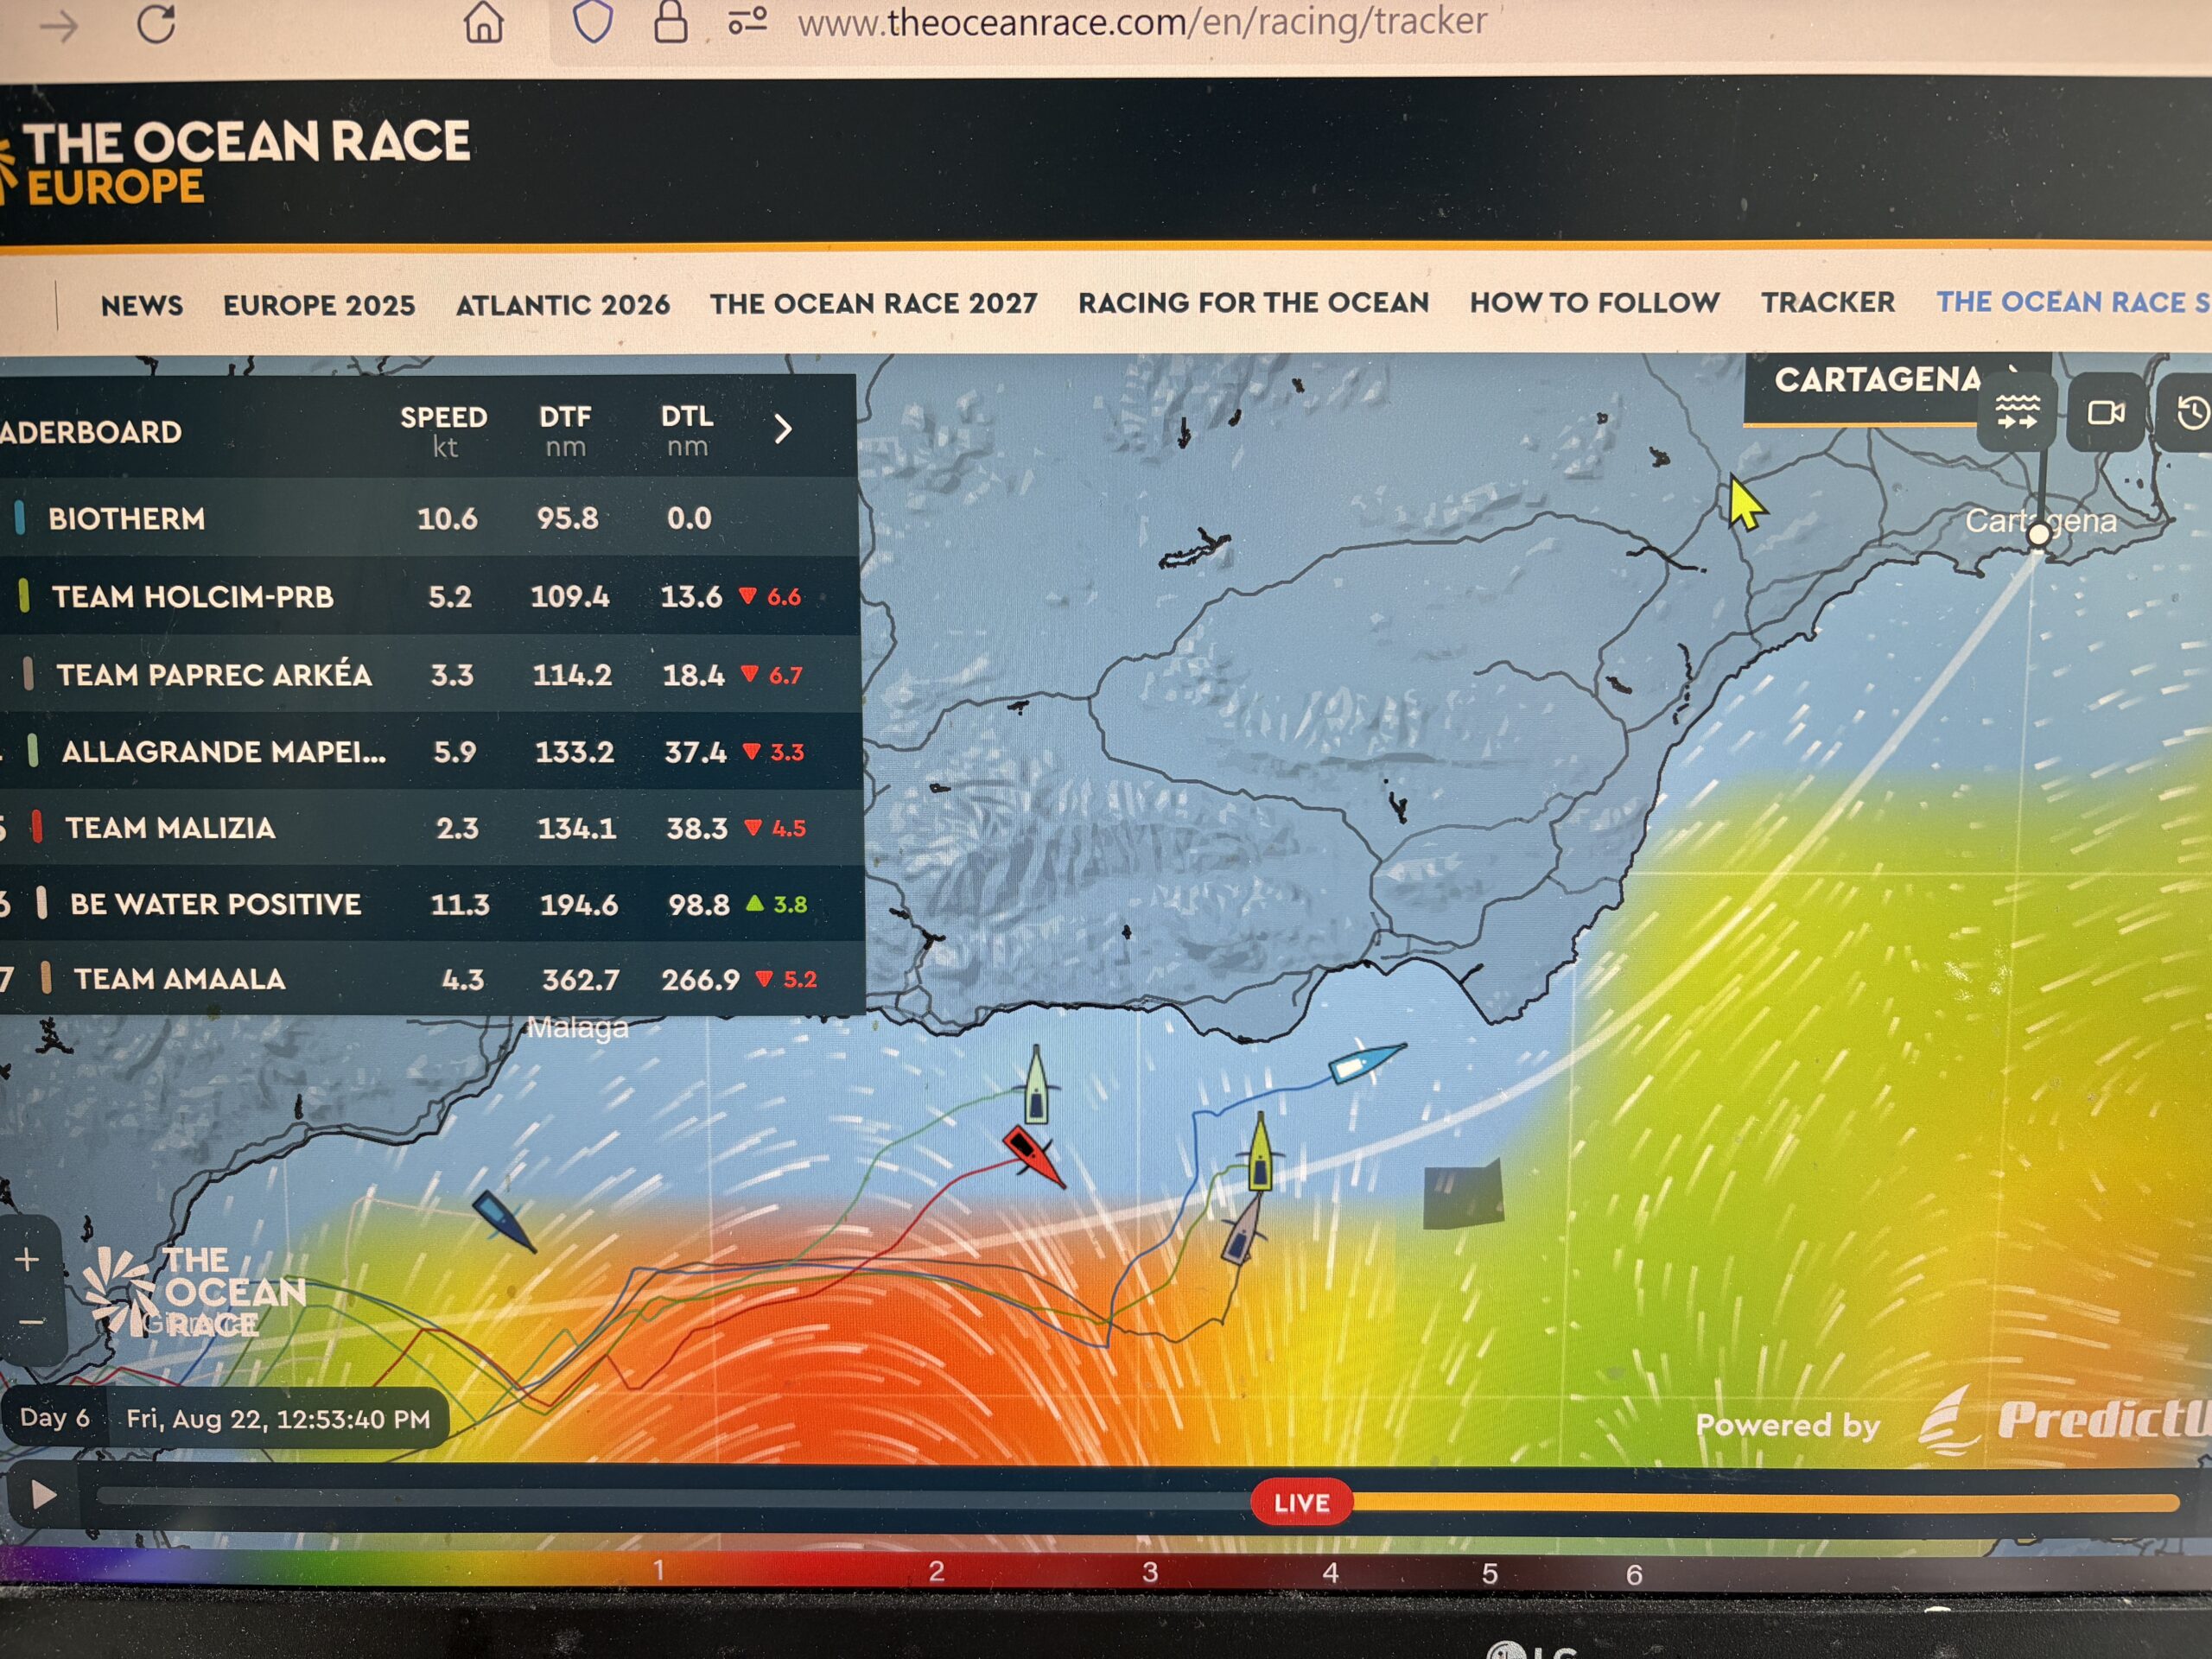Select the BIOTHERM leaderboard row
This screenshot has width=2212, height=1659.
point(428,518)
